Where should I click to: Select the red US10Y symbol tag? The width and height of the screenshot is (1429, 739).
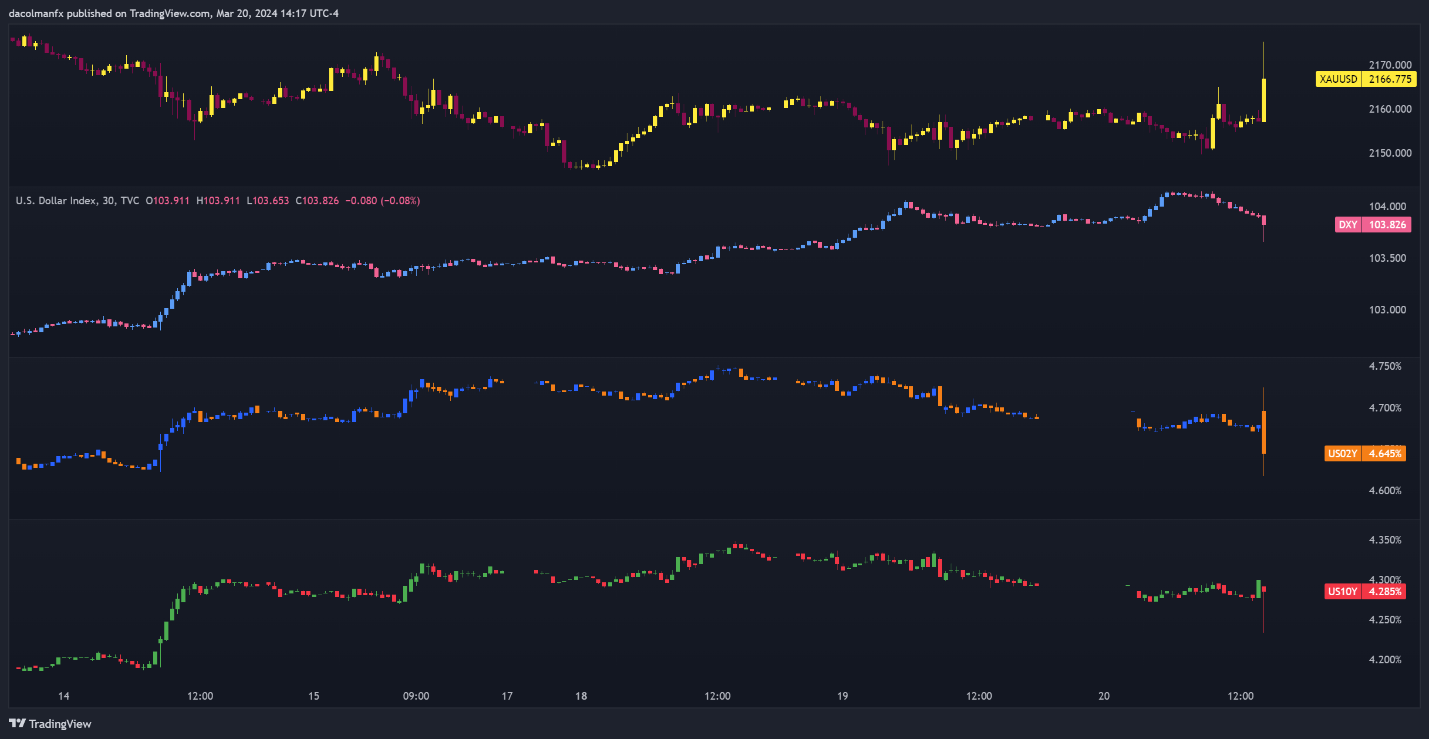tap(1342, 592)
